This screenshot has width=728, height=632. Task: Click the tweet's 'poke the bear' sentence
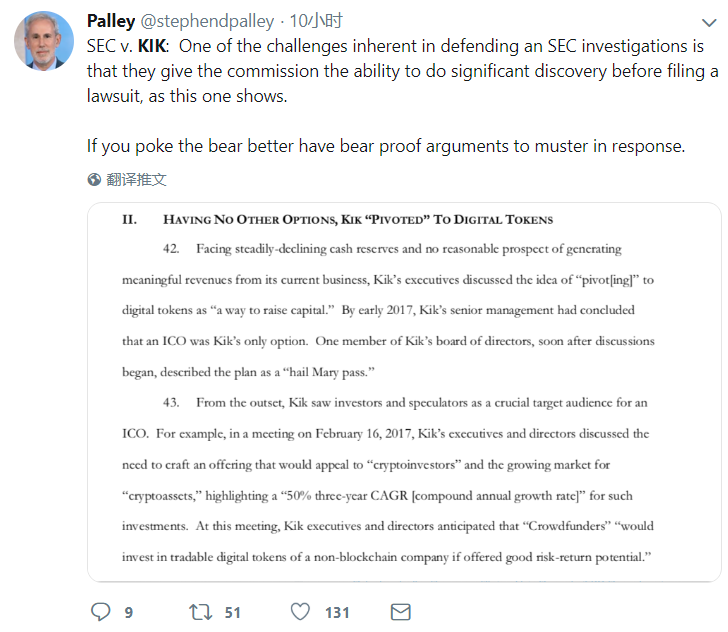386,146
